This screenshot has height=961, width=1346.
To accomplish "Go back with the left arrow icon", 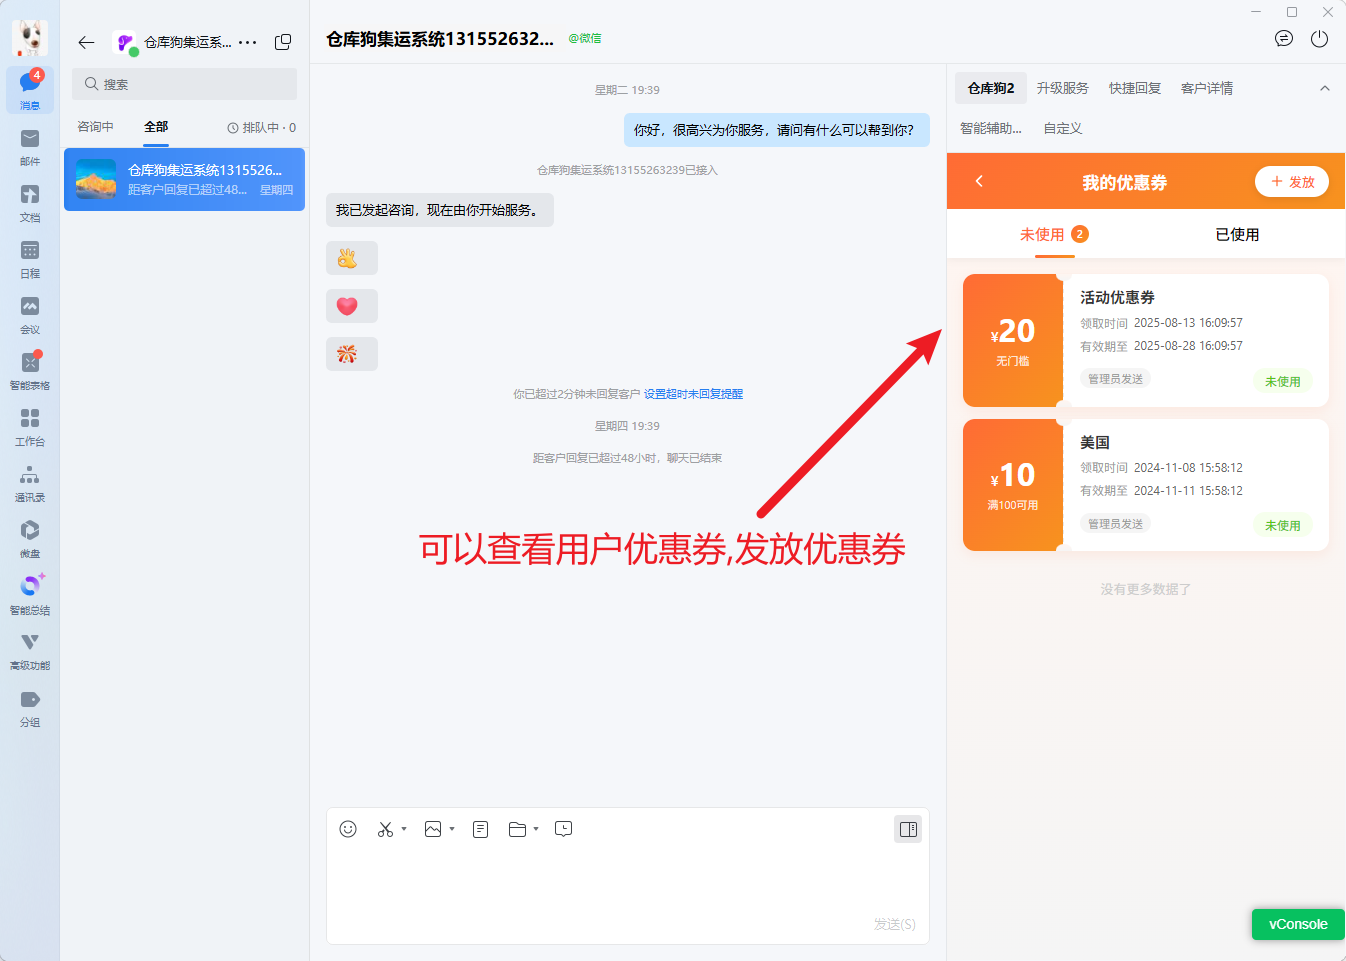I will click(86, 42).
